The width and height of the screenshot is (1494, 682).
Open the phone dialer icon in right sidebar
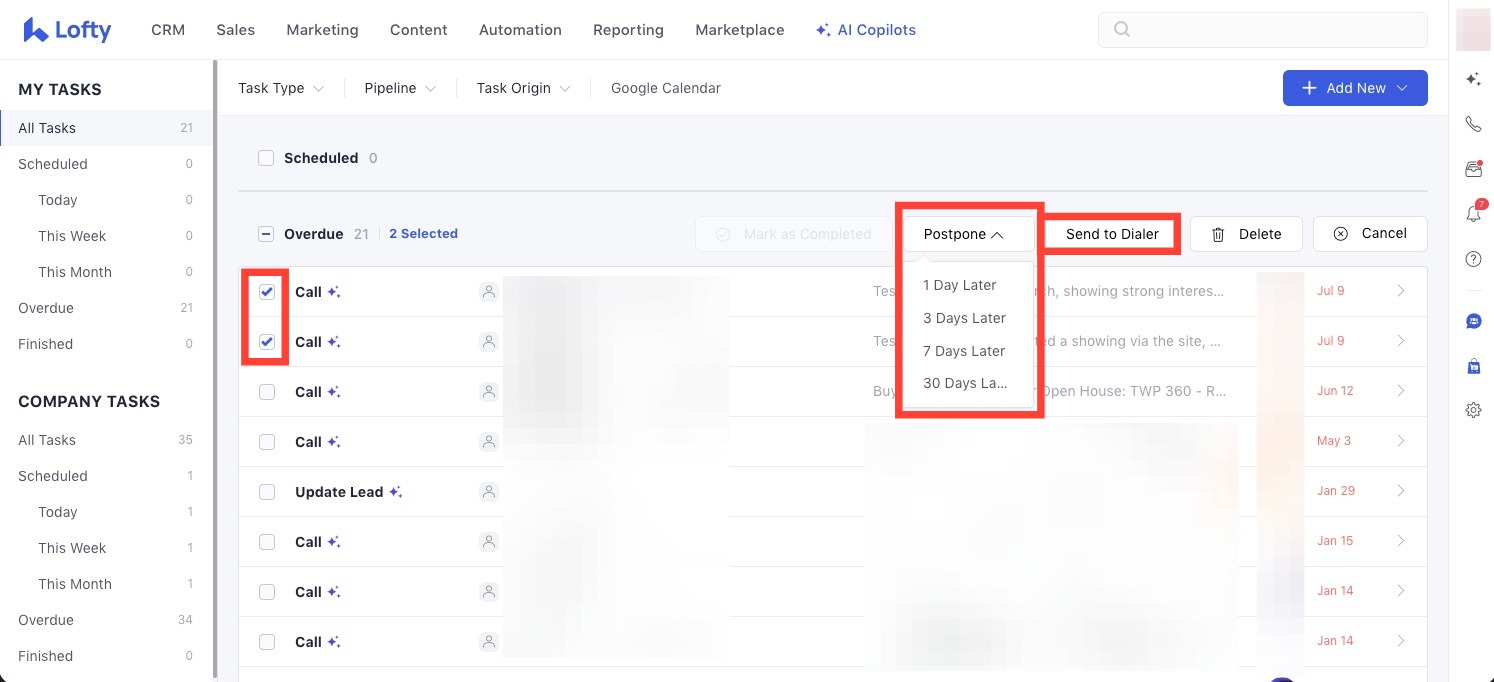point(1473,125)
